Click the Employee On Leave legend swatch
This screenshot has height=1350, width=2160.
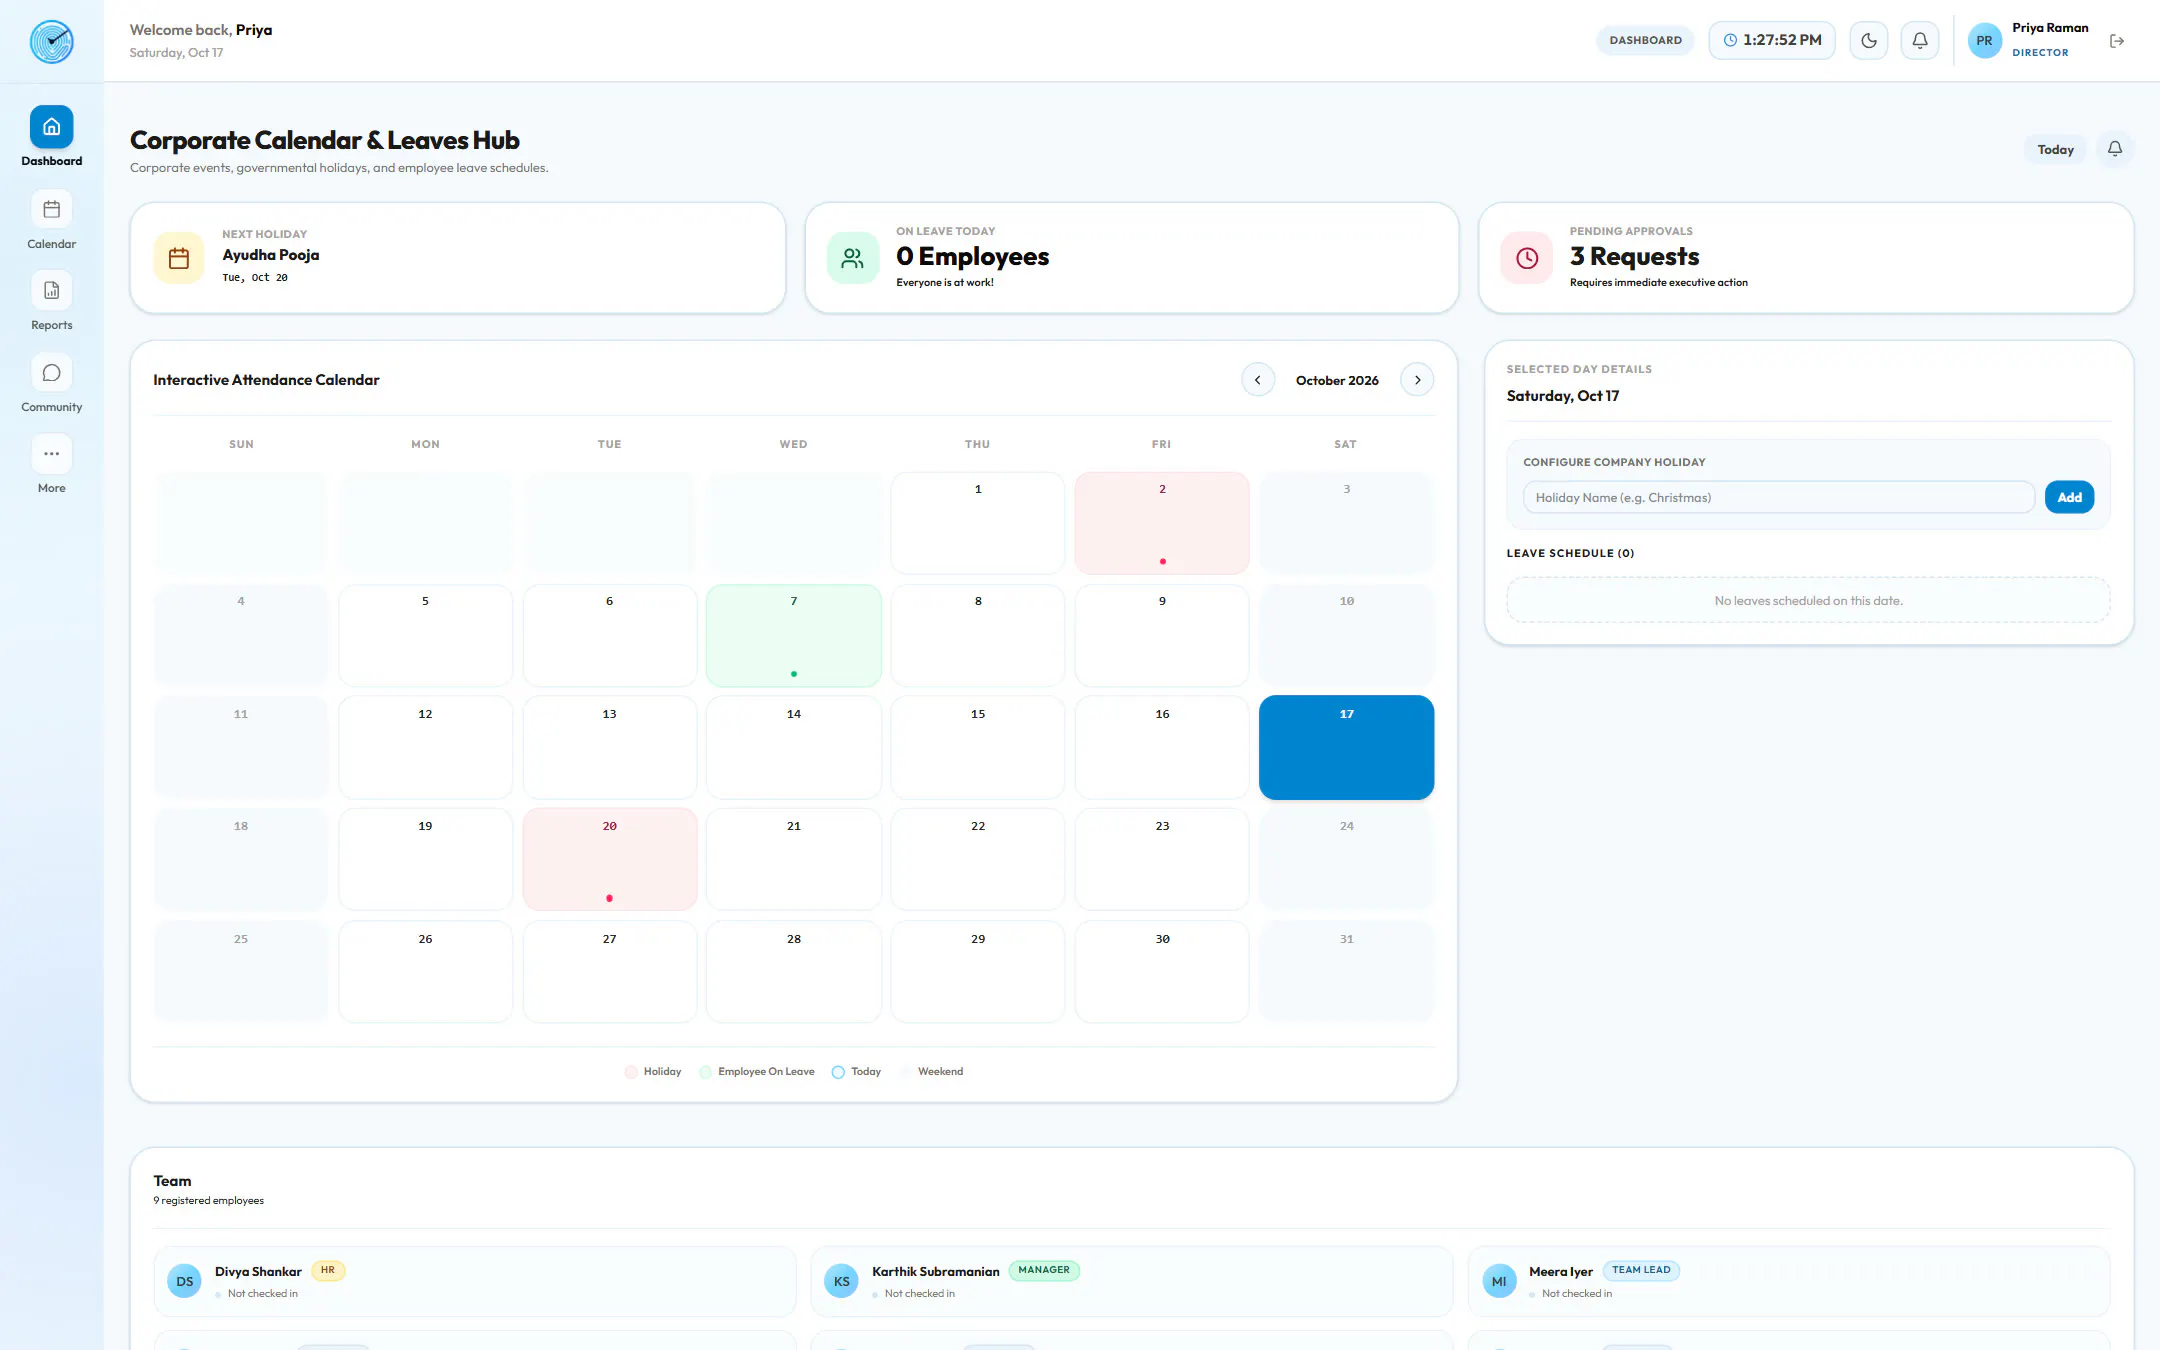coord(705,1072)
